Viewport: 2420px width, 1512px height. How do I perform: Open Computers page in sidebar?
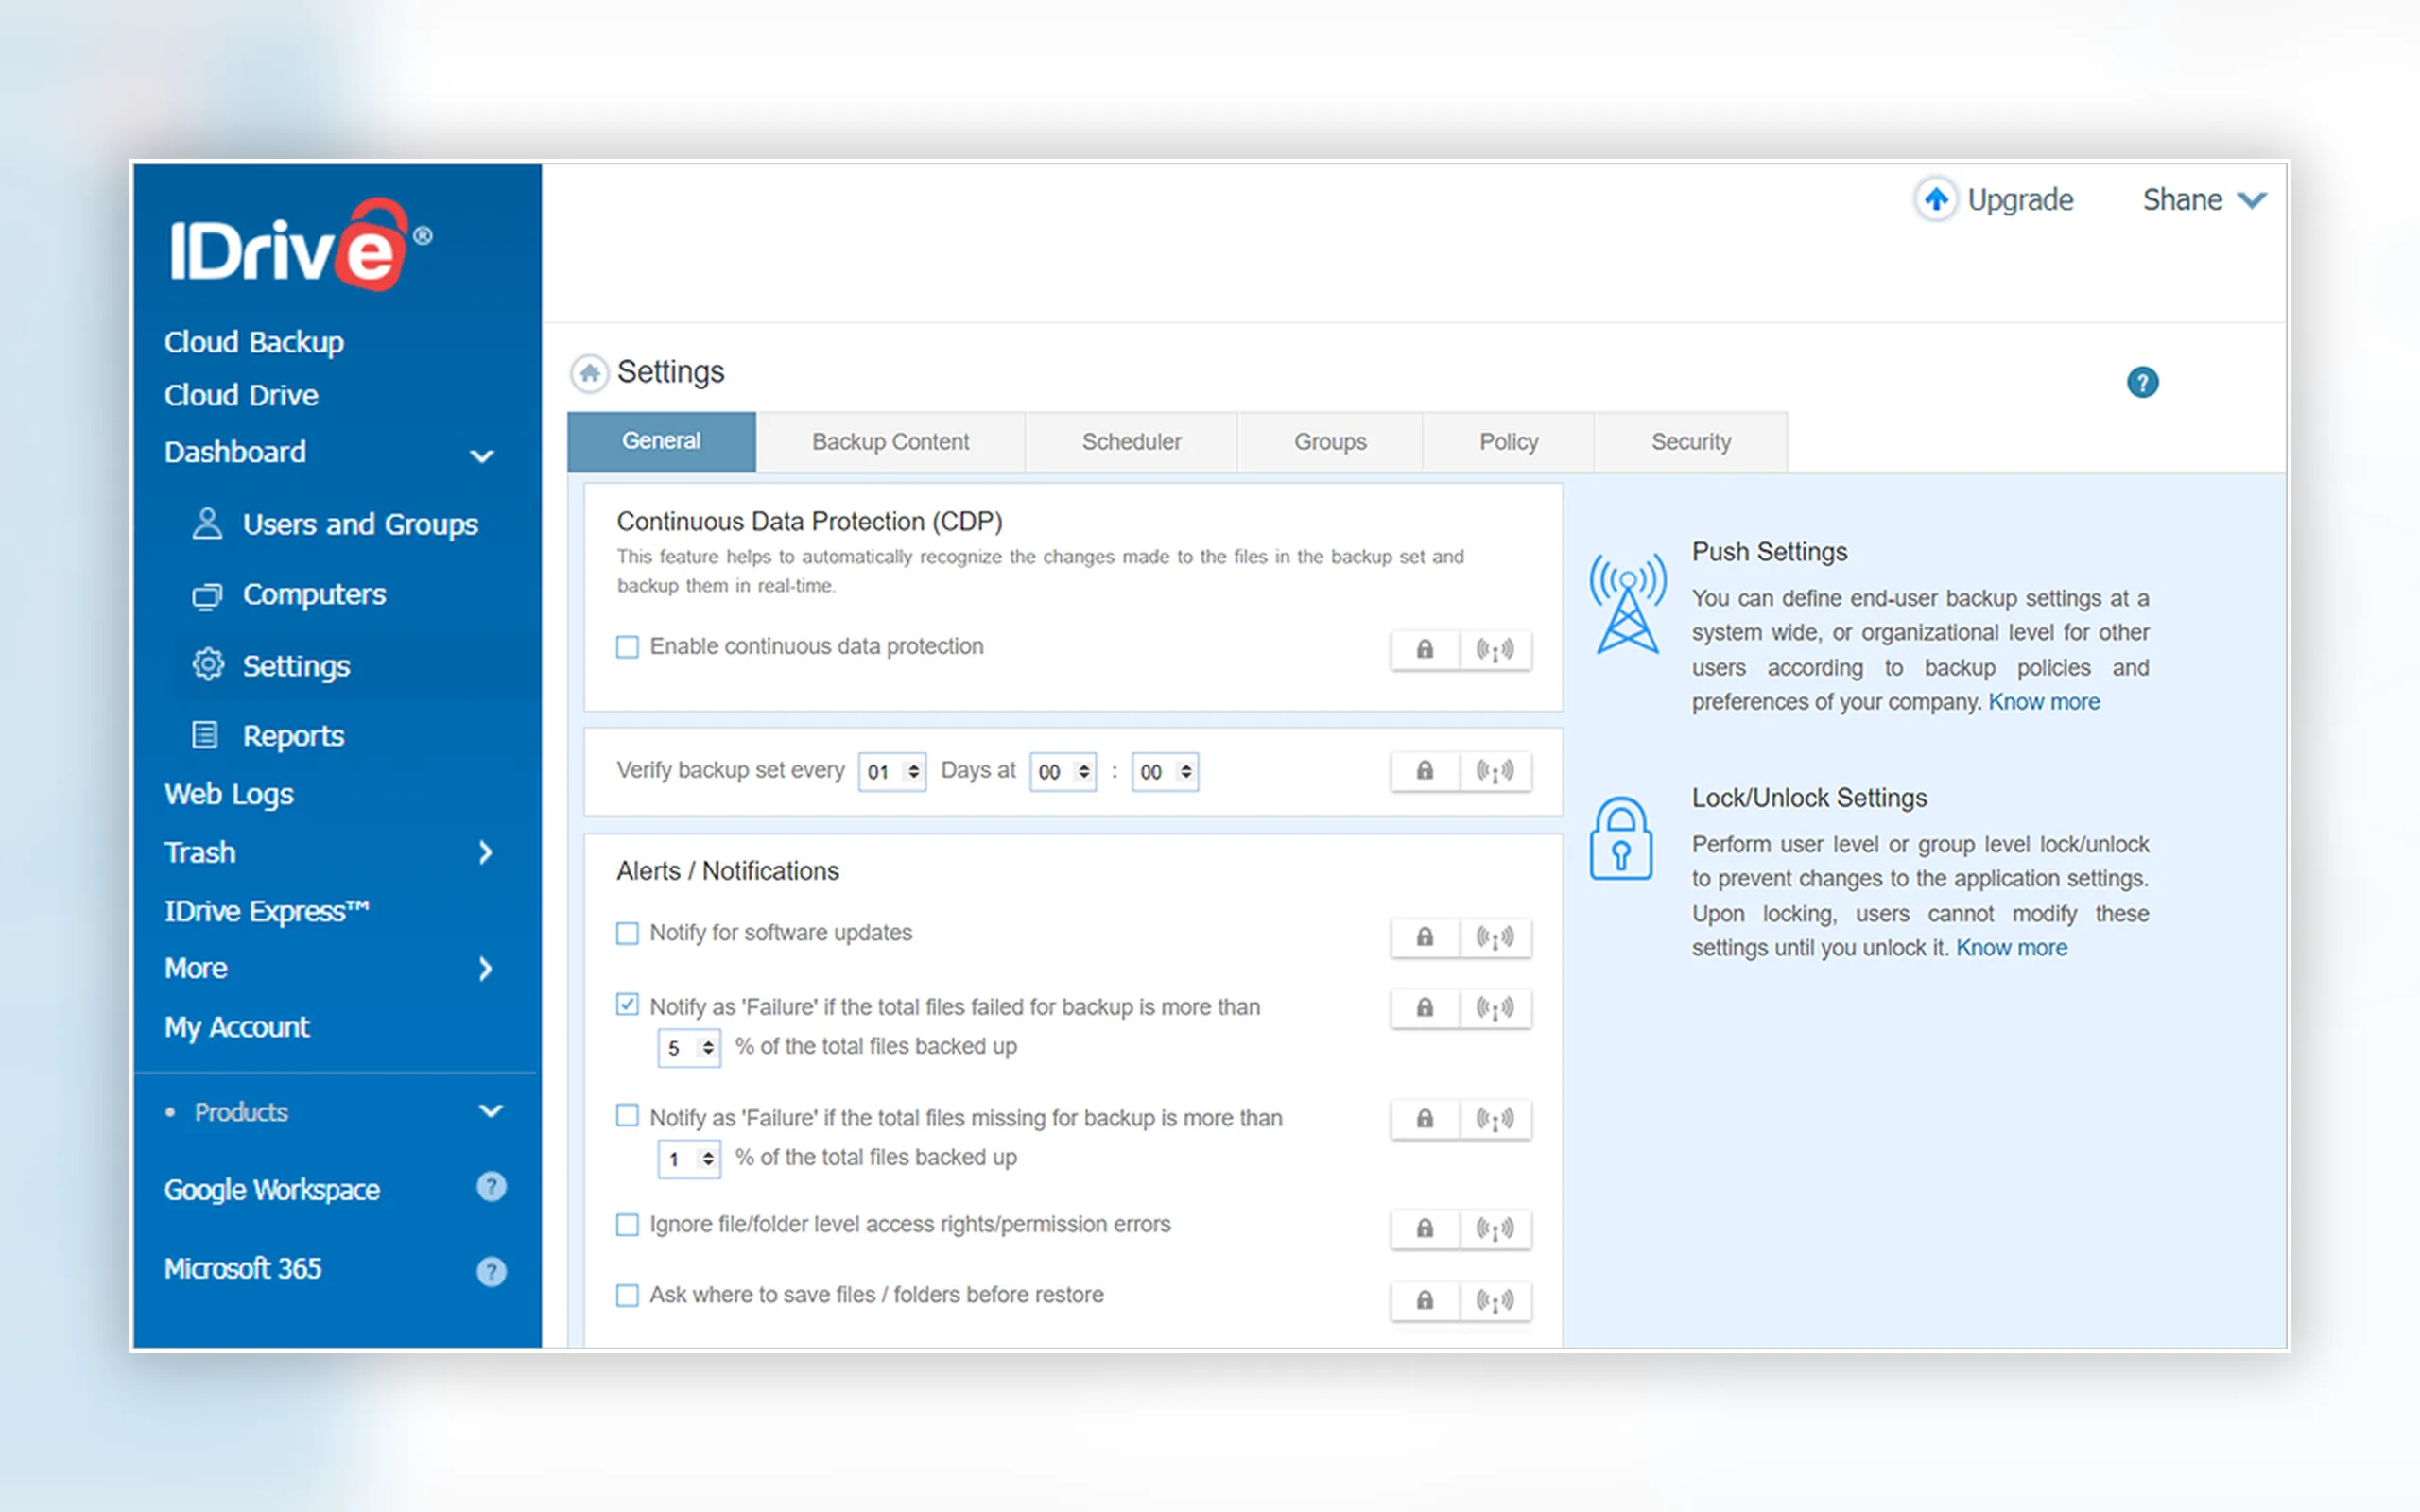pyautogui.click(x=314, y=595)
